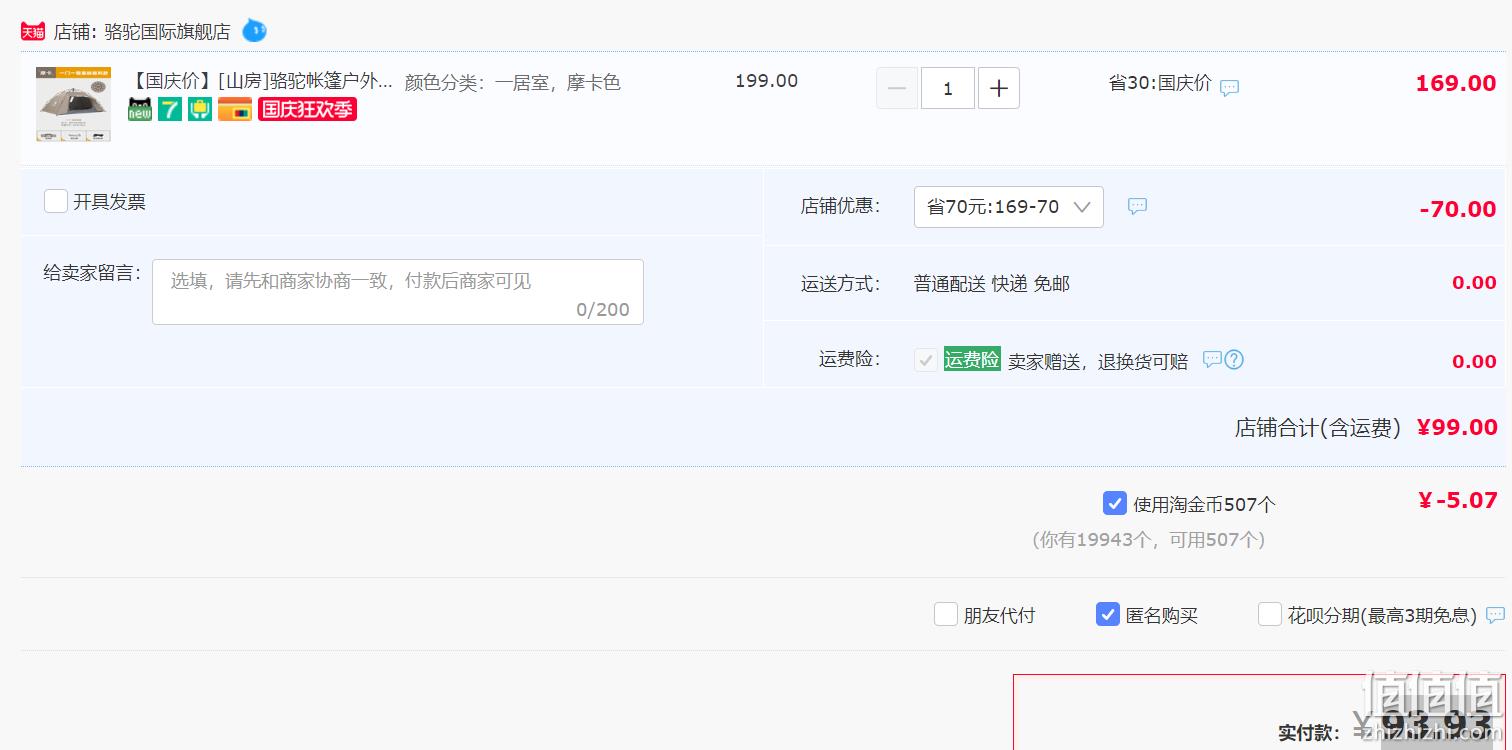This screenshot has width=1512, height=750.
Task: Open the blue Wangwang chat icon by the store name
Action: [x=254, y=31]
